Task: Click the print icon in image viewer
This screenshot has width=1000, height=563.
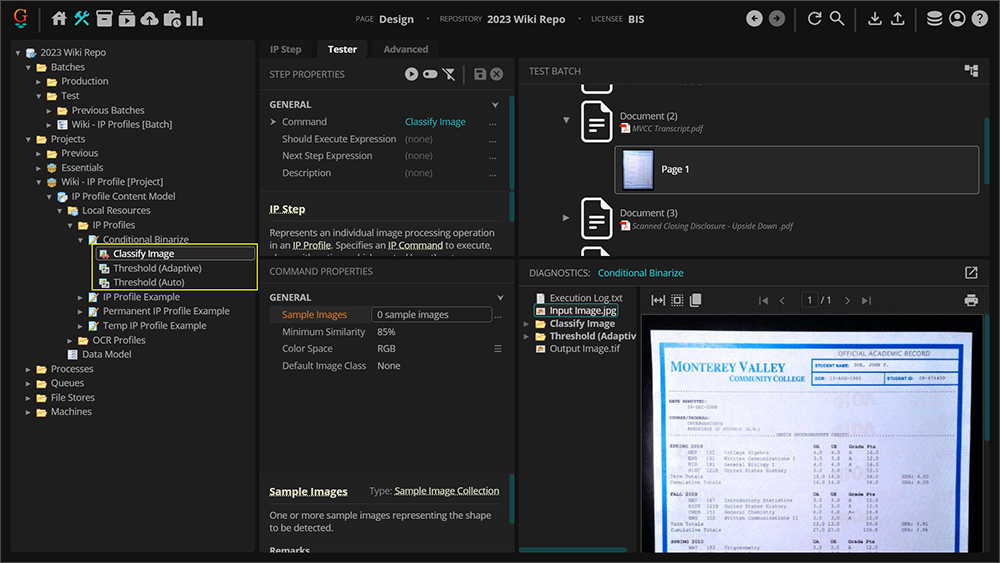Action: click(x=970, y=300)
